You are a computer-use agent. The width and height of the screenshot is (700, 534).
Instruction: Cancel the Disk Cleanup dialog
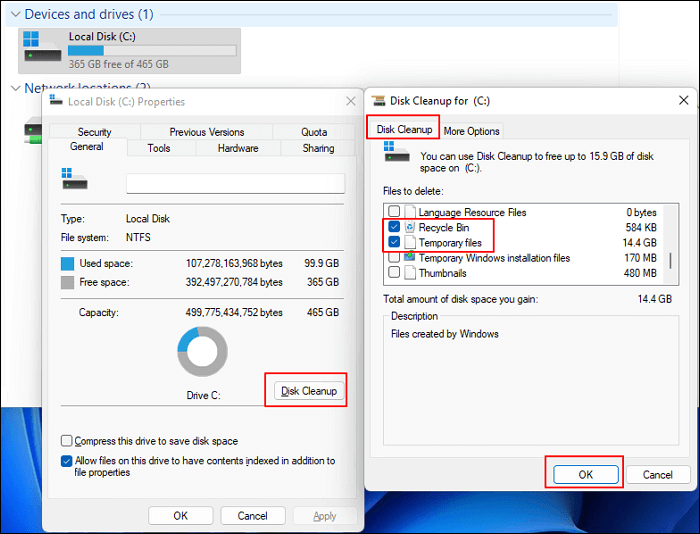pyautogui.click(x=658, y=475)
